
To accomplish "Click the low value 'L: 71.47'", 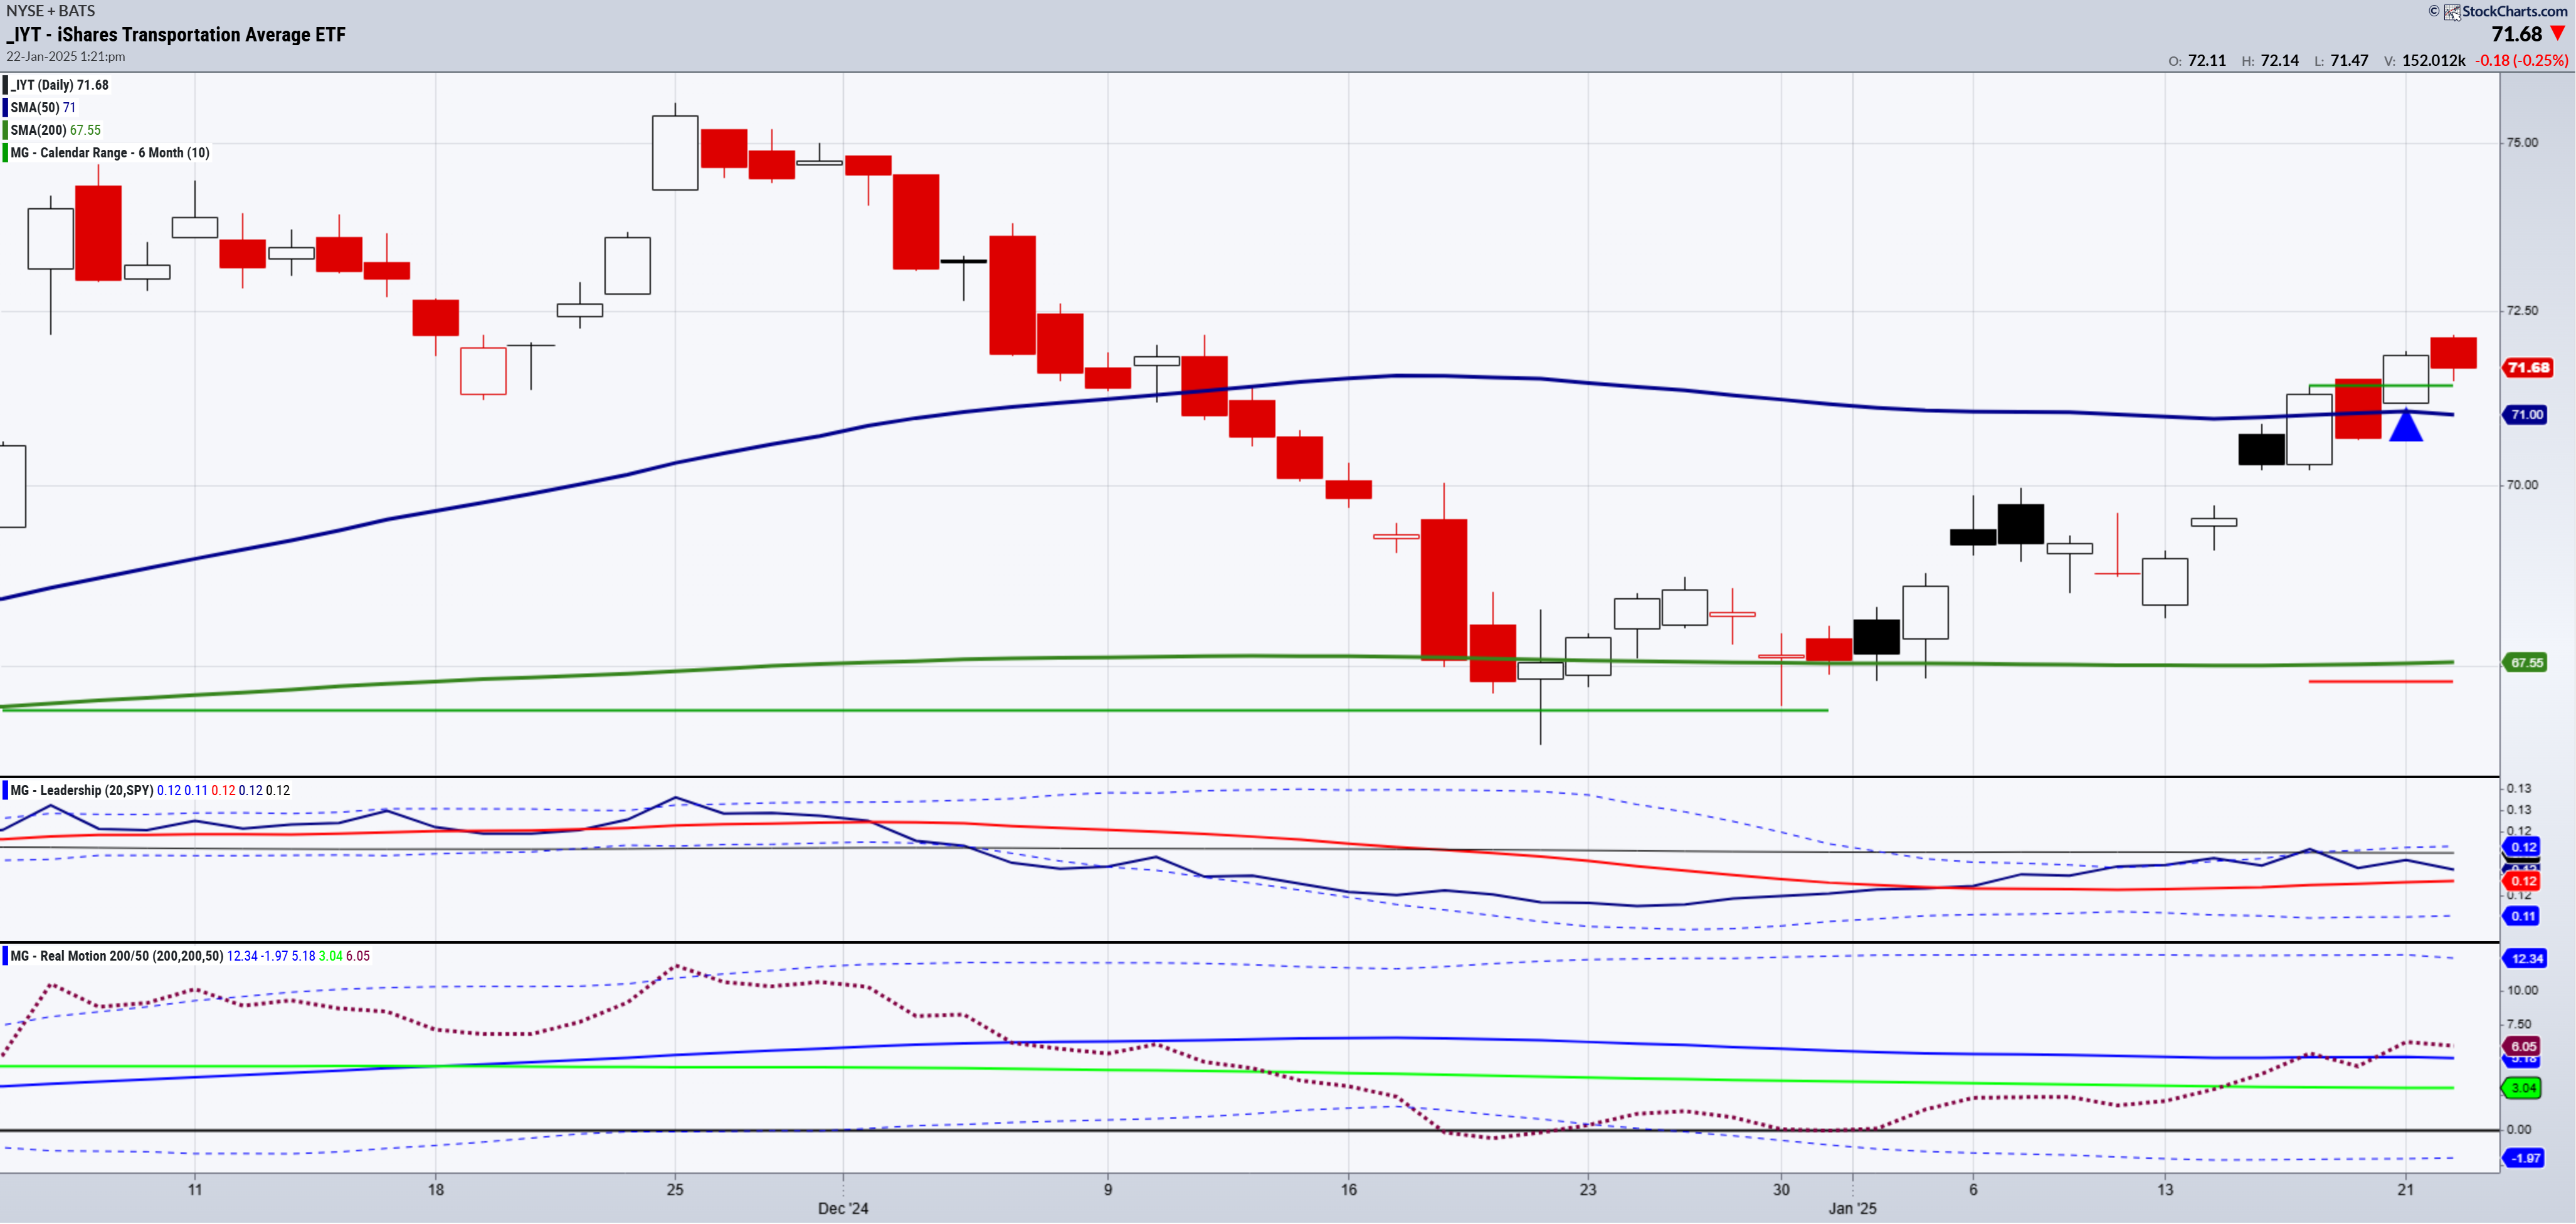I will (2341, 61).
